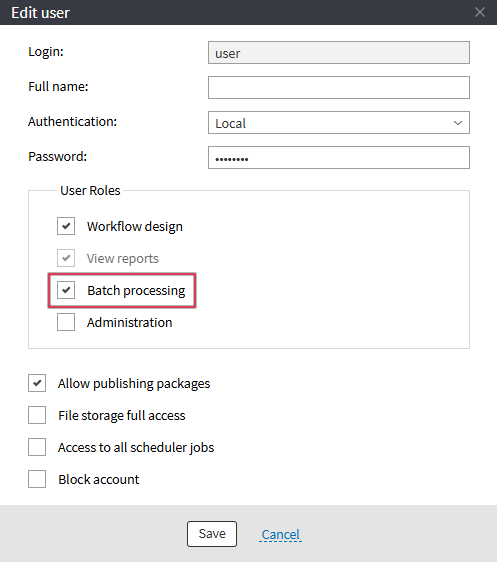The image size is (497, 562).
Task: Click the Cancel link
Action: tap(281, 534)
